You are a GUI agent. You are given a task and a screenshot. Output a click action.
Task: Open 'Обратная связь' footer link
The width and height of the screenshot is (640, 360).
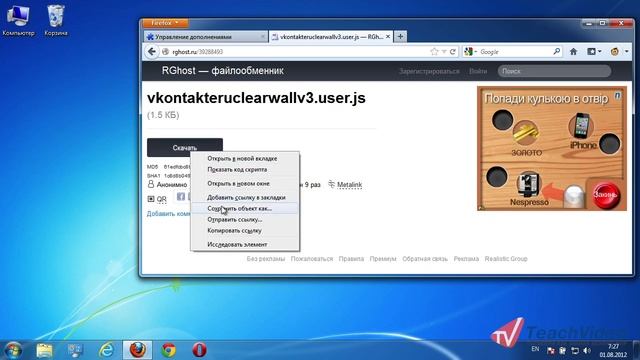pyautogui.click(x=425, y=259)
